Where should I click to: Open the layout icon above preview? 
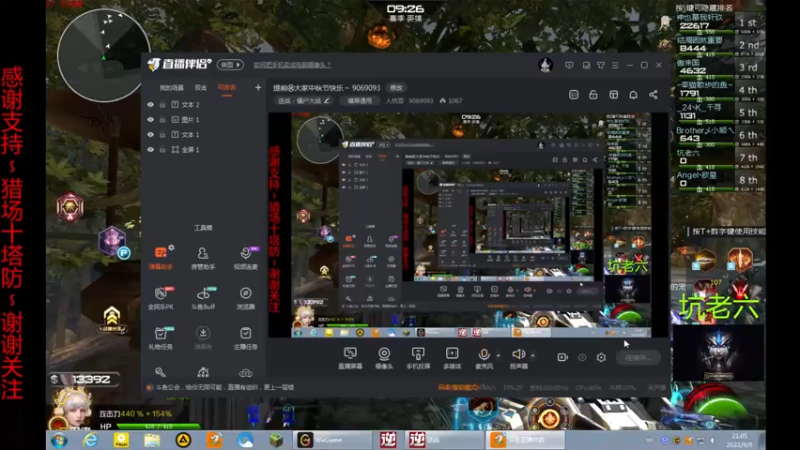[613, 95]
